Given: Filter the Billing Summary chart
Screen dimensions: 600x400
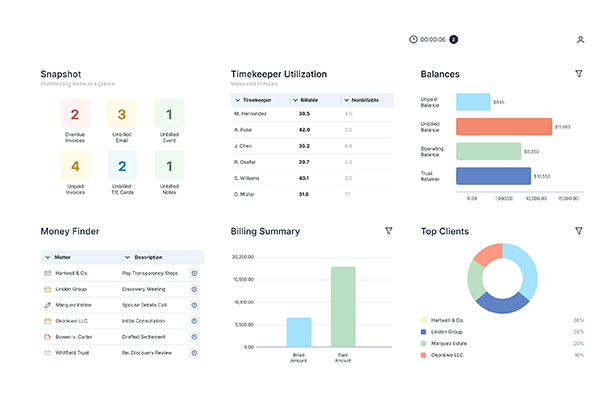Looking at the screenshot, I should [x=389, y=231].
